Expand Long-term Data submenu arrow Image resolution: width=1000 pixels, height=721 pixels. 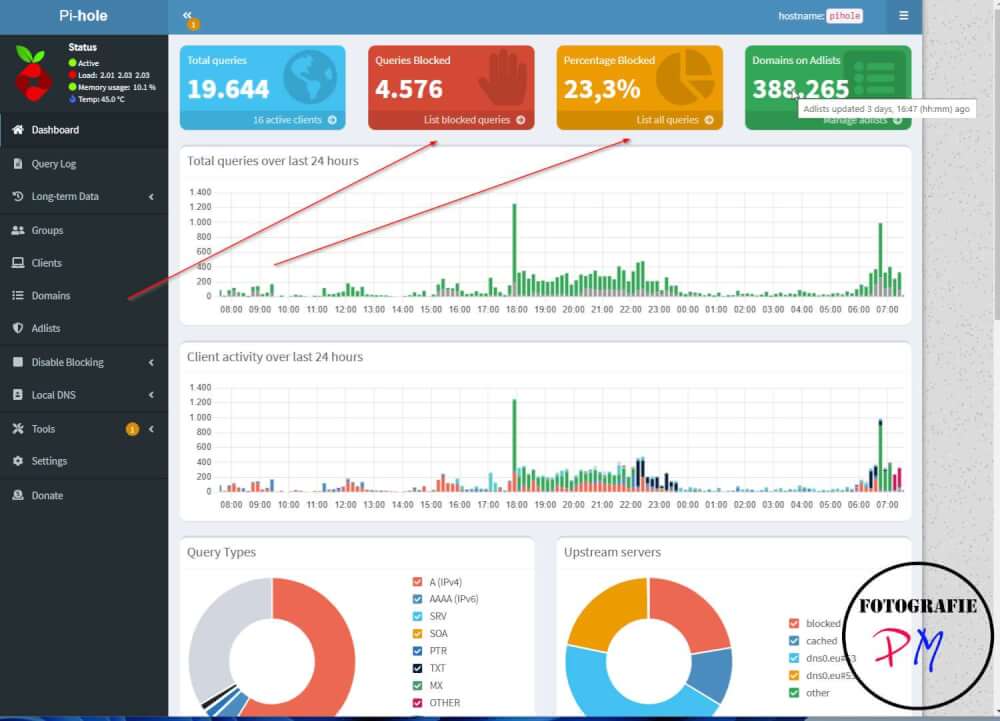151,197
